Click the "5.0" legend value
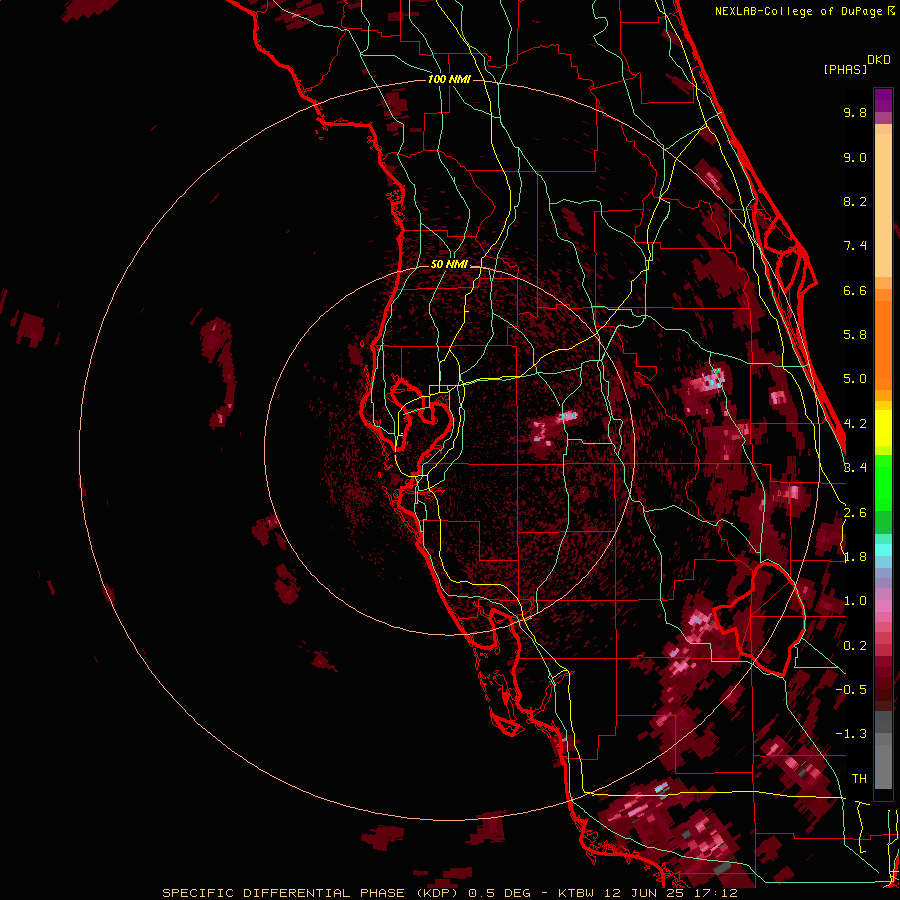Screen dimensions: 900x900 (x=855, y=379)
